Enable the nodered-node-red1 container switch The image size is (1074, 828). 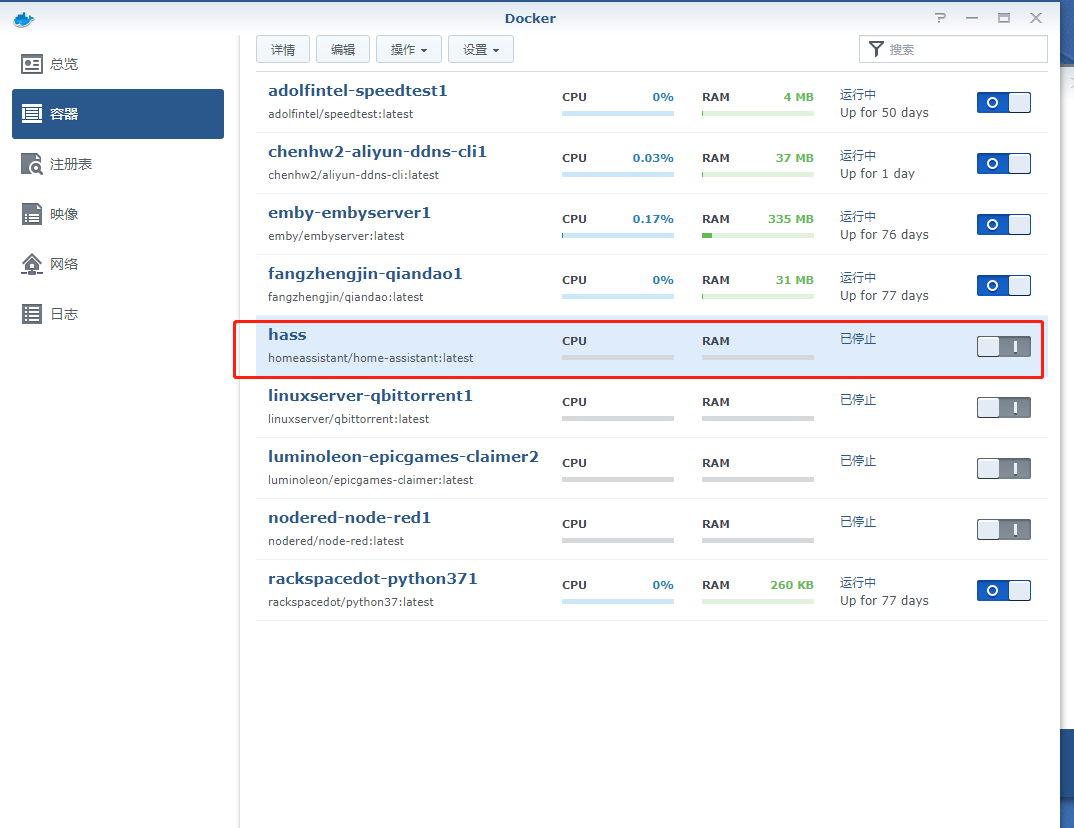(1003, 529)
